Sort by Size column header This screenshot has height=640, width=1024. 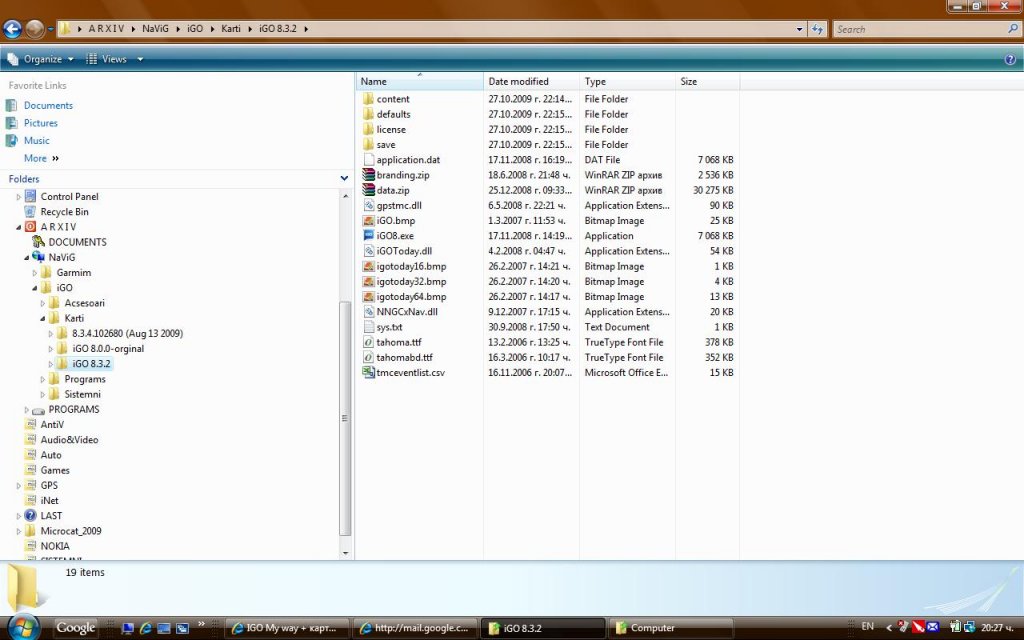pyautogui.click(x=707, y=81)
